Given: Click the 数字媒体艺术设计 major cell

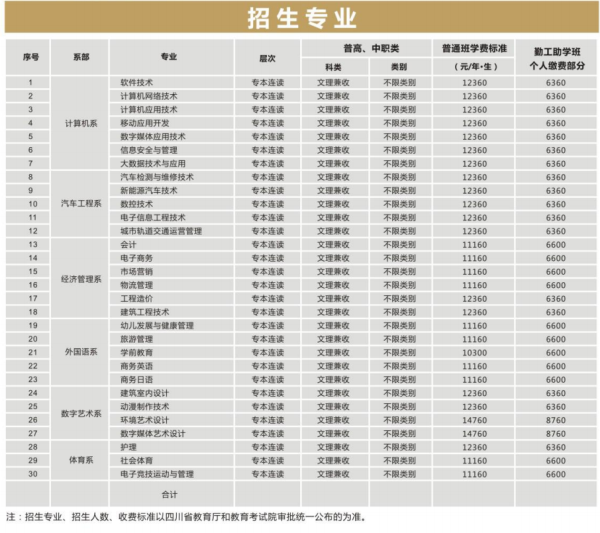Looking at the screenshot, I should click(x=171, y=434).
